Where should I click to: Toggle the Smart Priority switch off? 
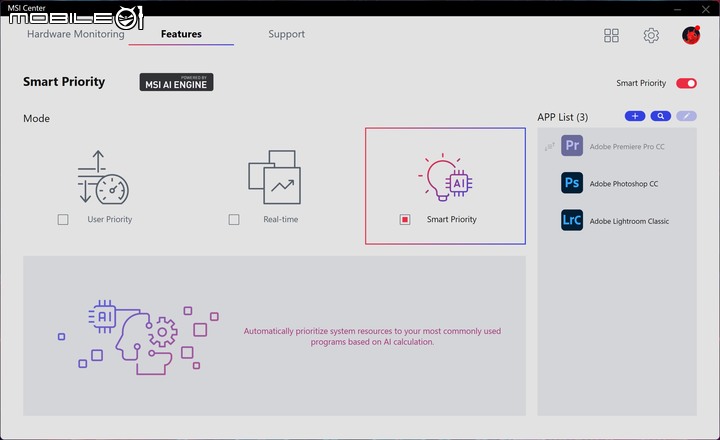click(686, 83)
